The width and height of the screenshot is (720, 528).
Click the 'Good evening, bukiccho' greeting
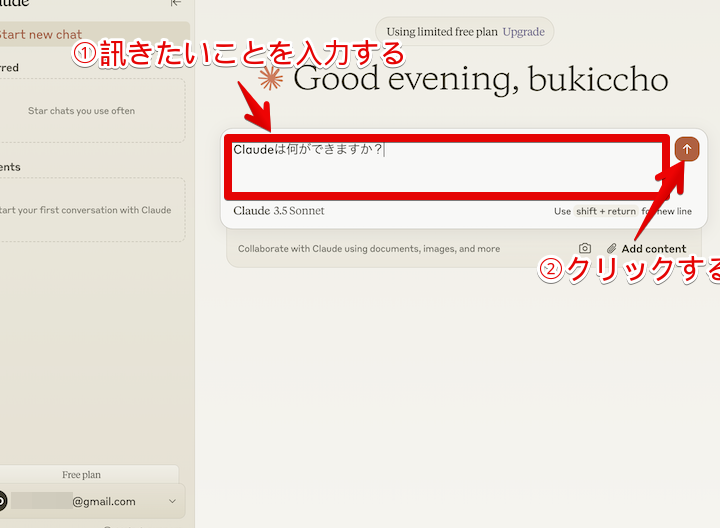(480, 79)
